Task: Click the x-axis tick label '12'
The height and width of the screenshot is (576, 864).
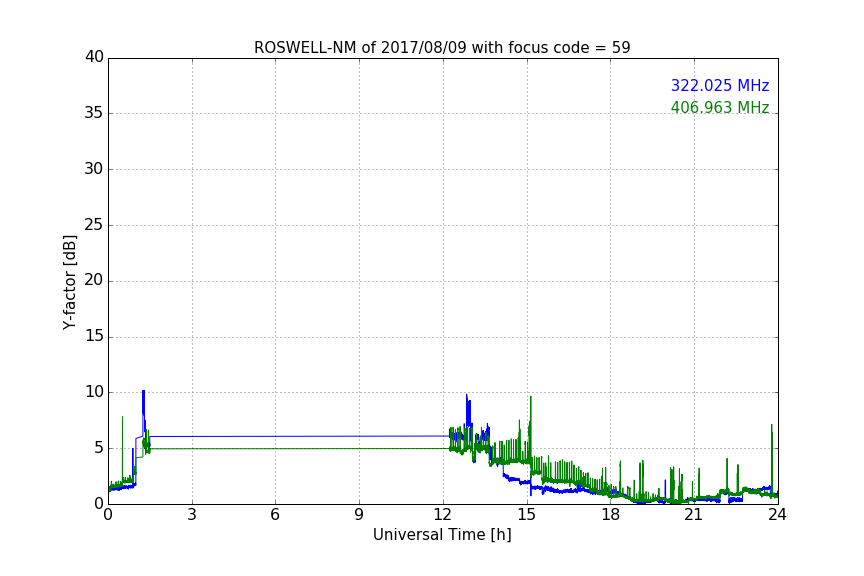Action: point(442,515)
